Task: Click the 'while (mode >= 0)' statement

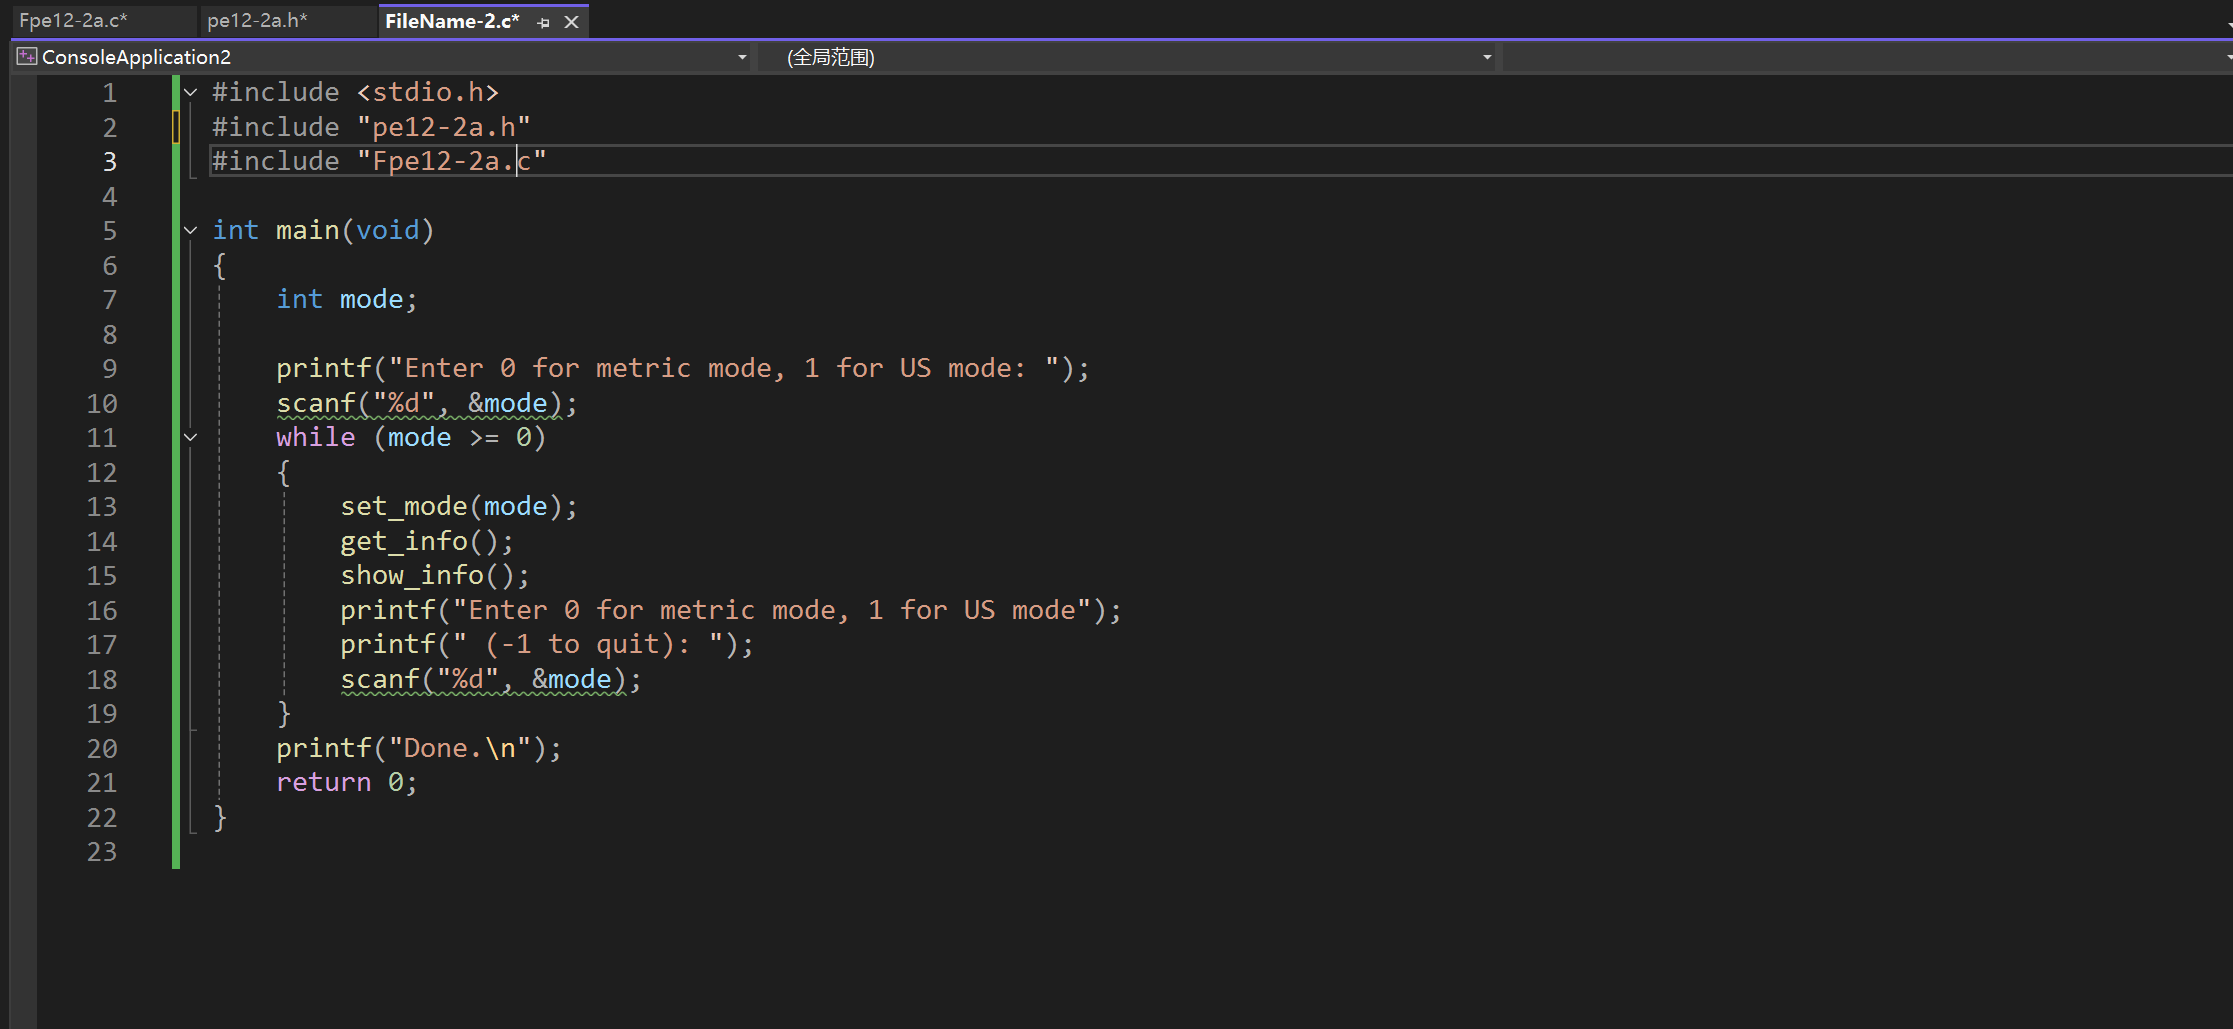Action: (x=411, y=437)
